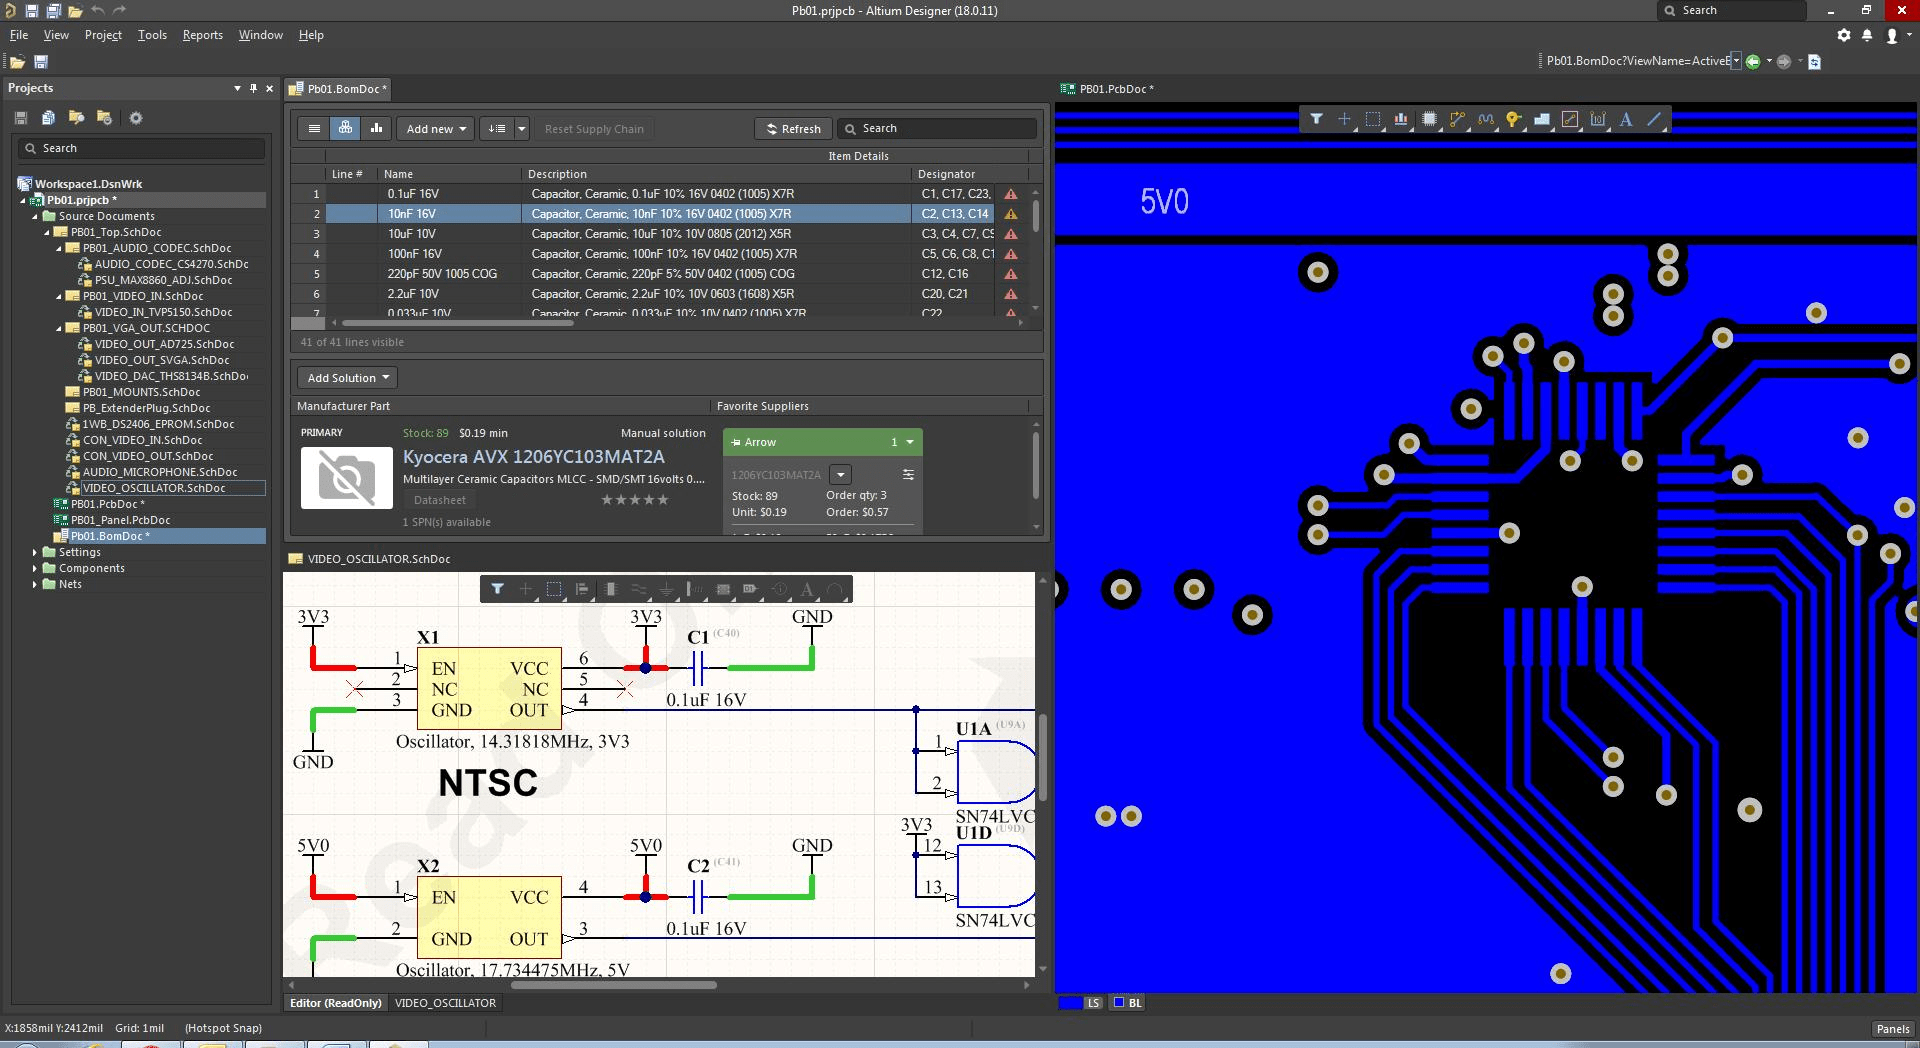Open the Reports menu
Viewport: 1920px width, 1048px height.
[202, 34]
